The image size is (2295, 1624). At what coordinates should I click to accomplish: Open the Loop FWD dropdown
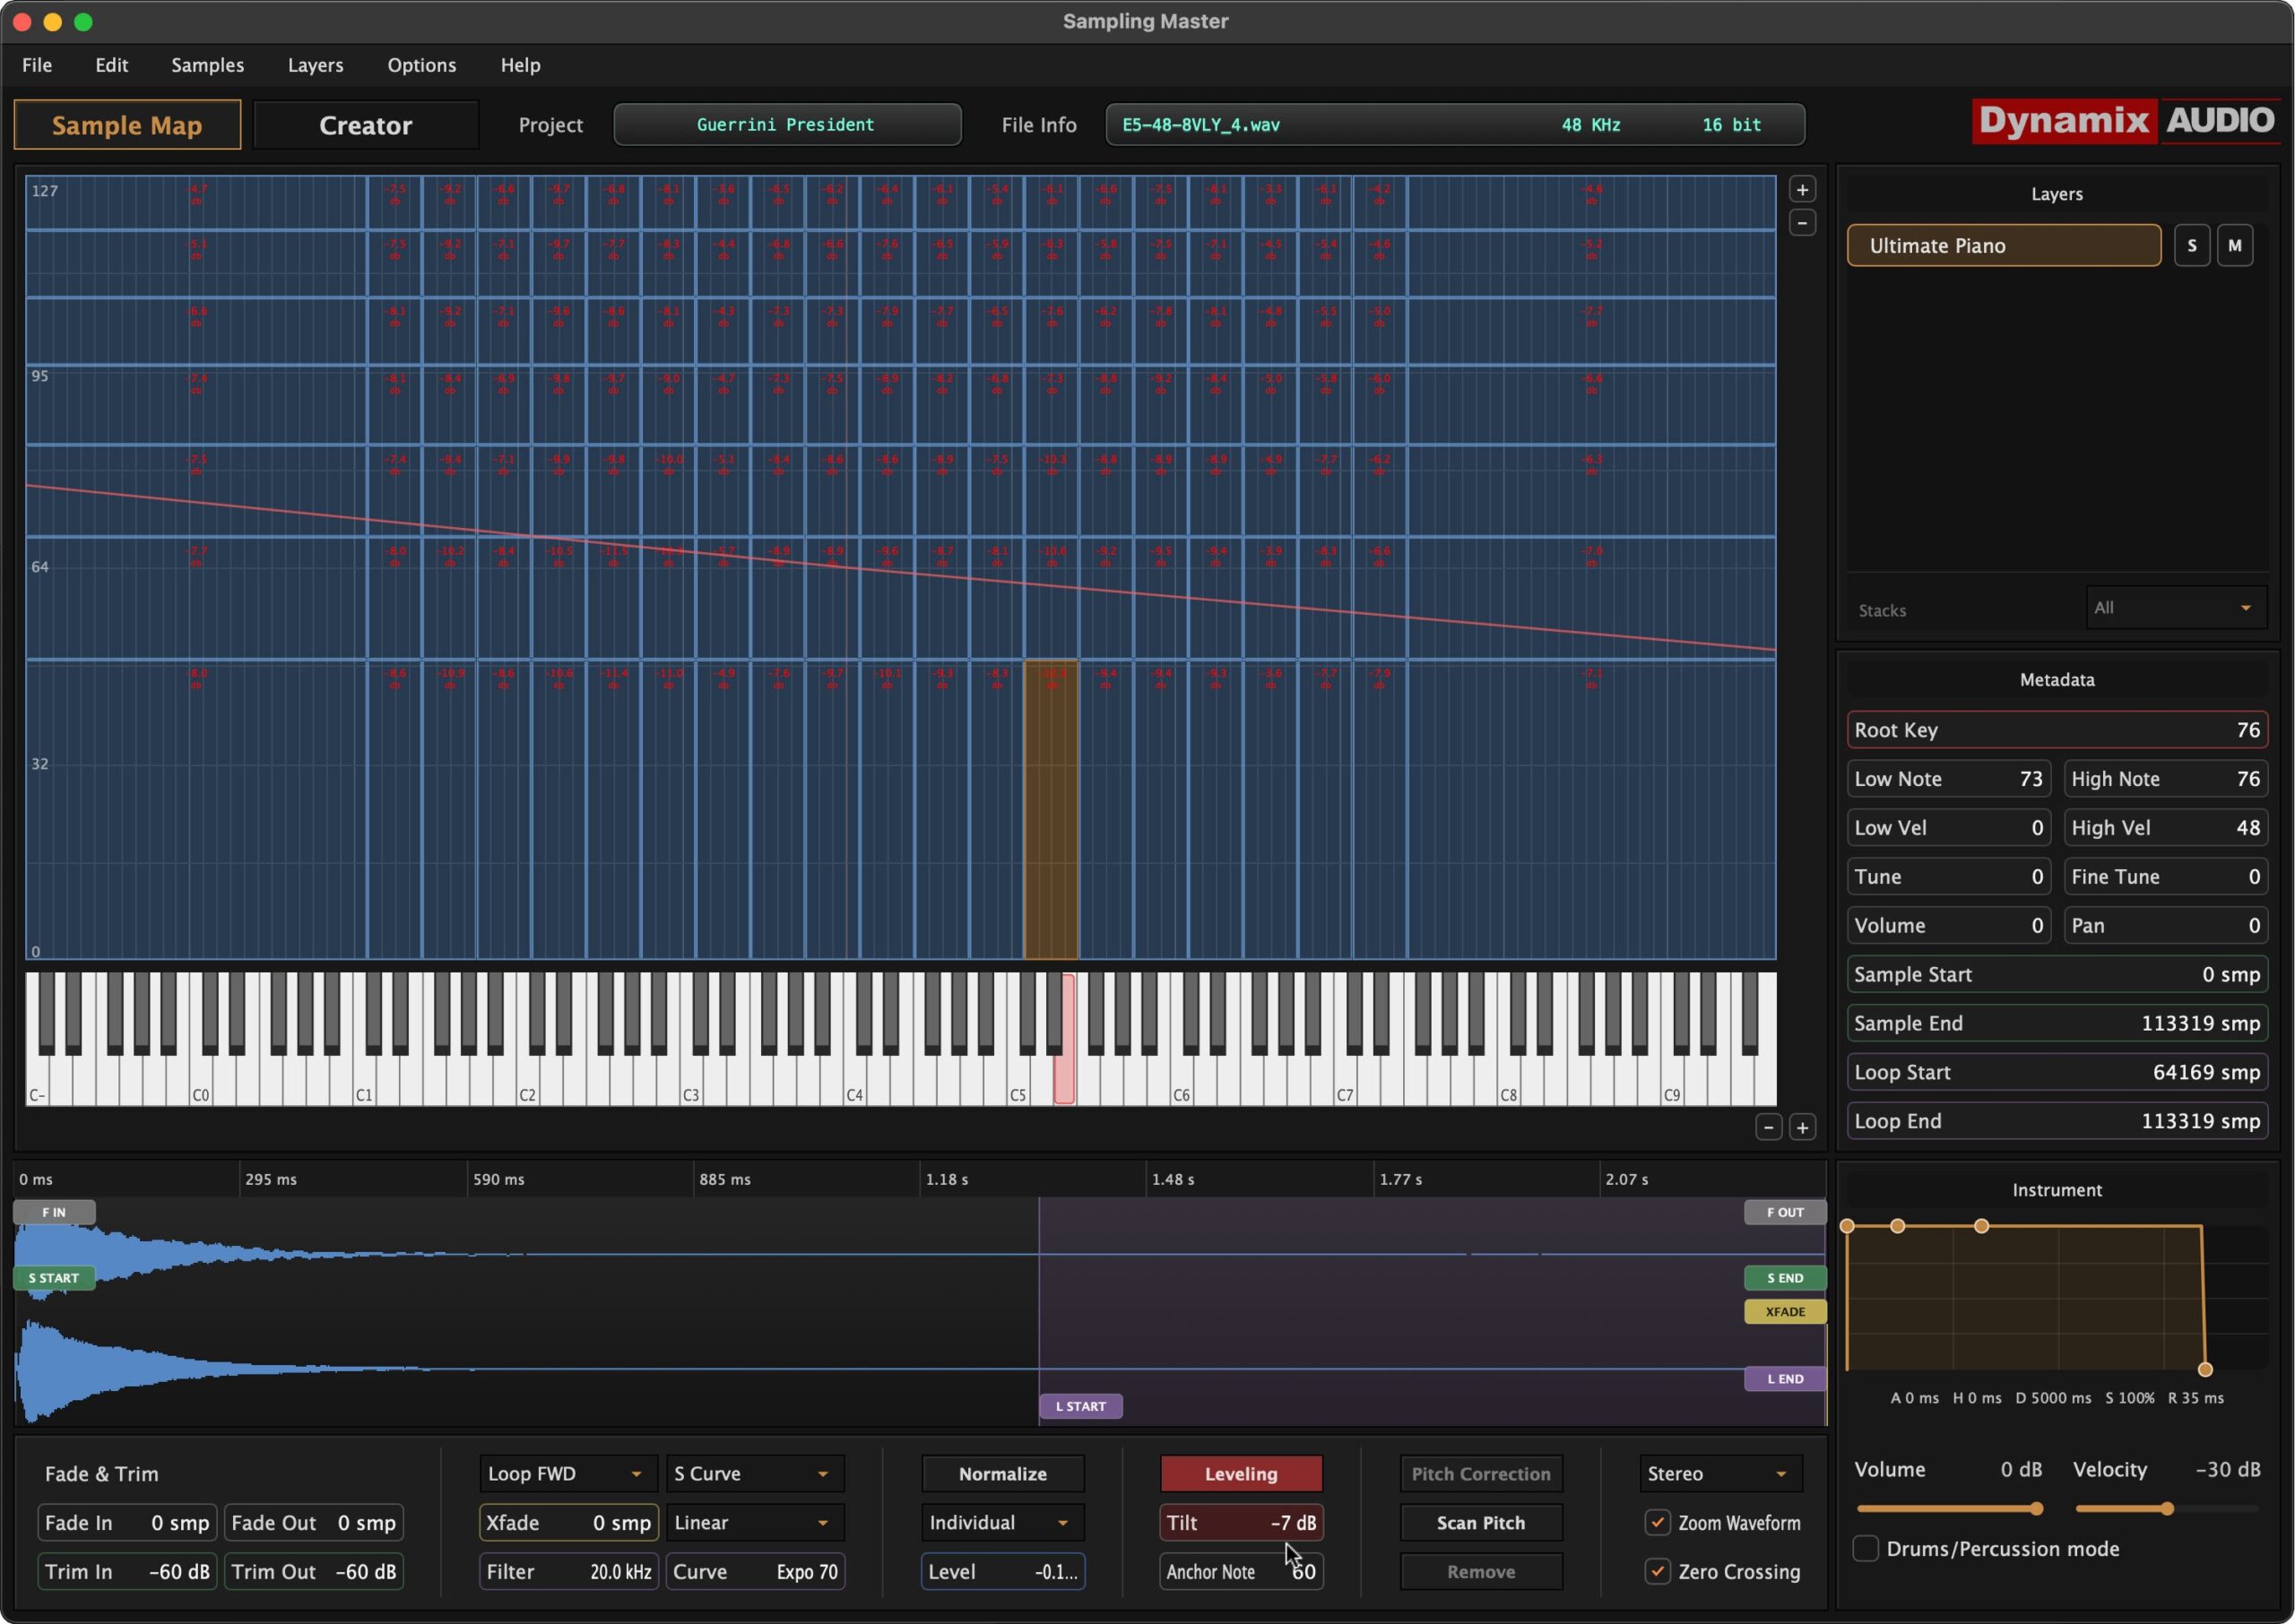567,1473
